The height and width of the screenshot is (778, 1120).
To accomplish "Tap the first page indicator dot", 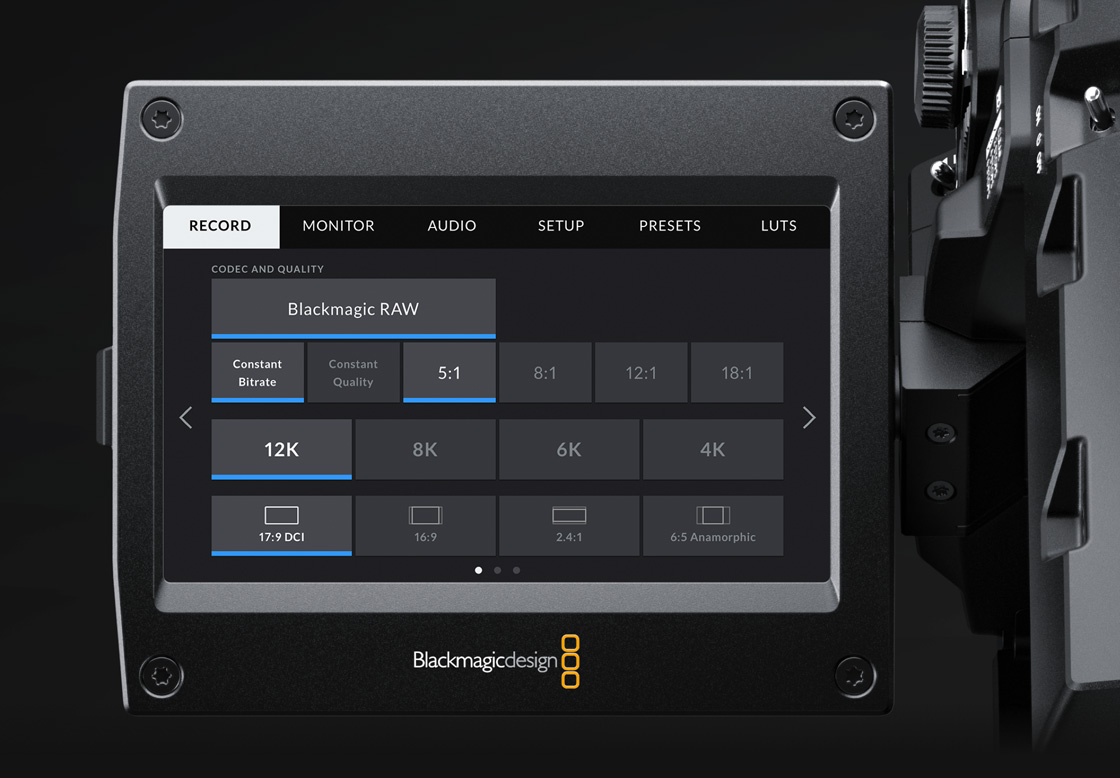I will pos(478,569).
